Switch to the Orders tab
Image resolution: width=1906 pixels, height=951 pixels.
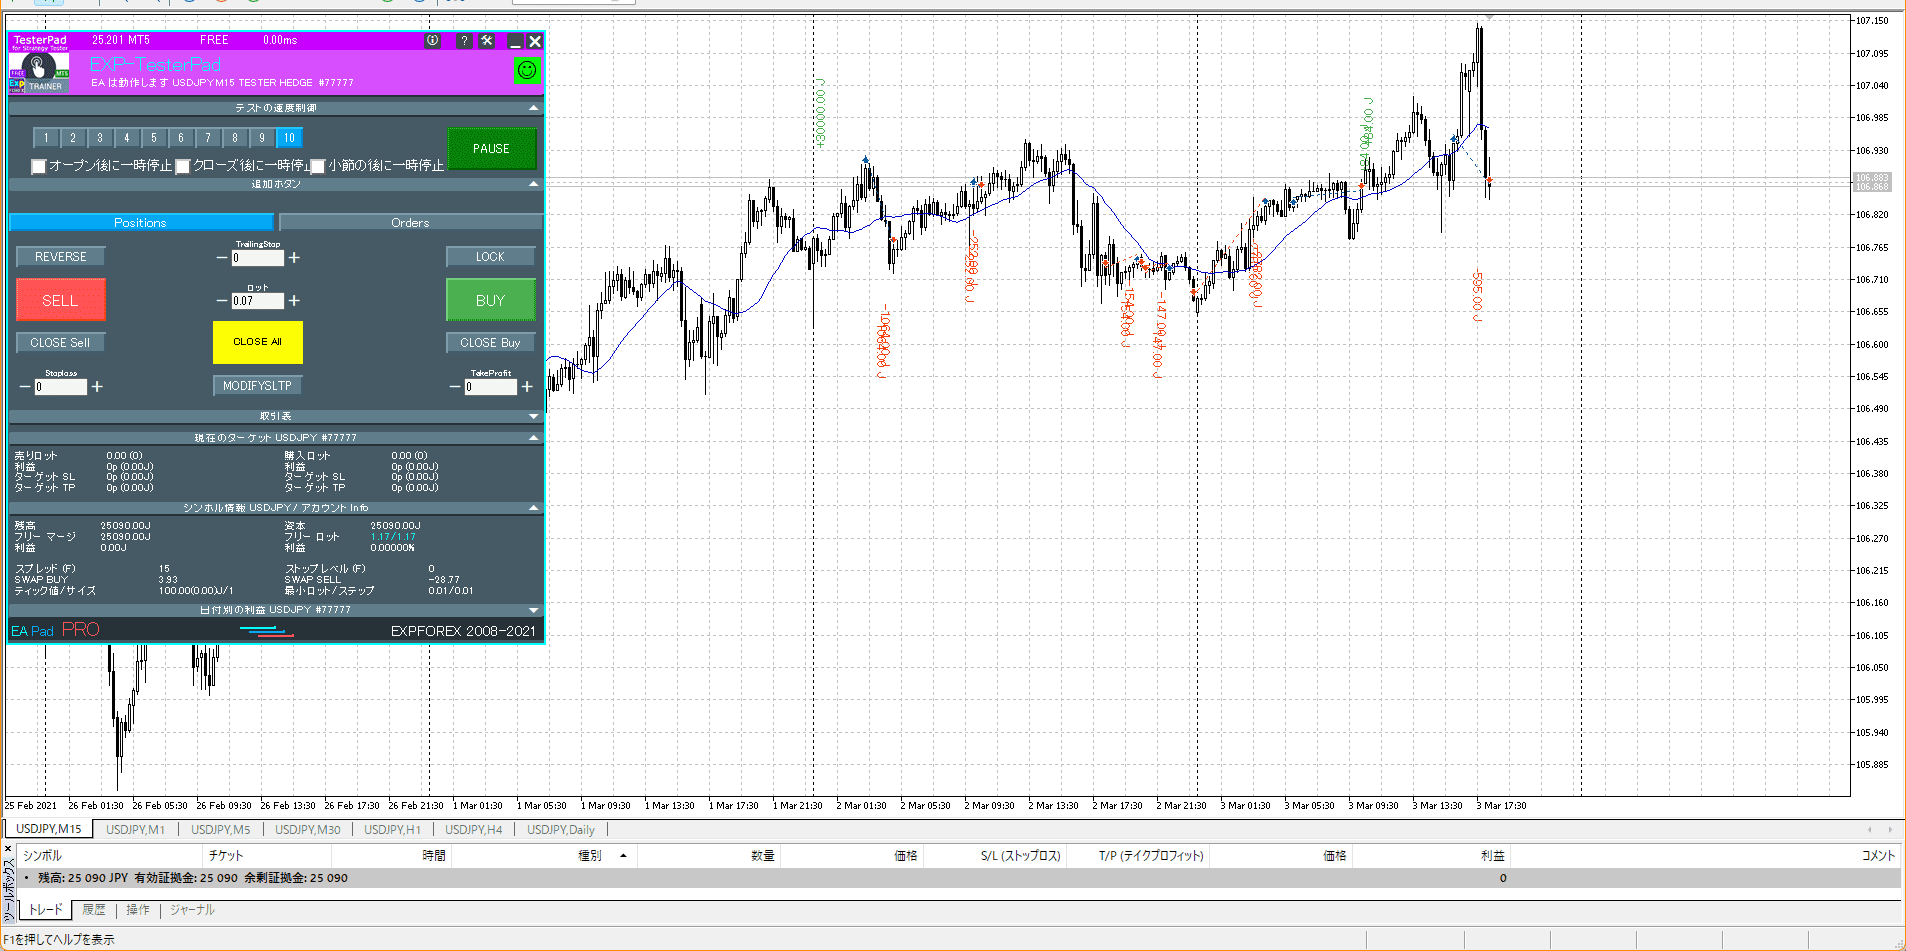[x=410, y=223]
